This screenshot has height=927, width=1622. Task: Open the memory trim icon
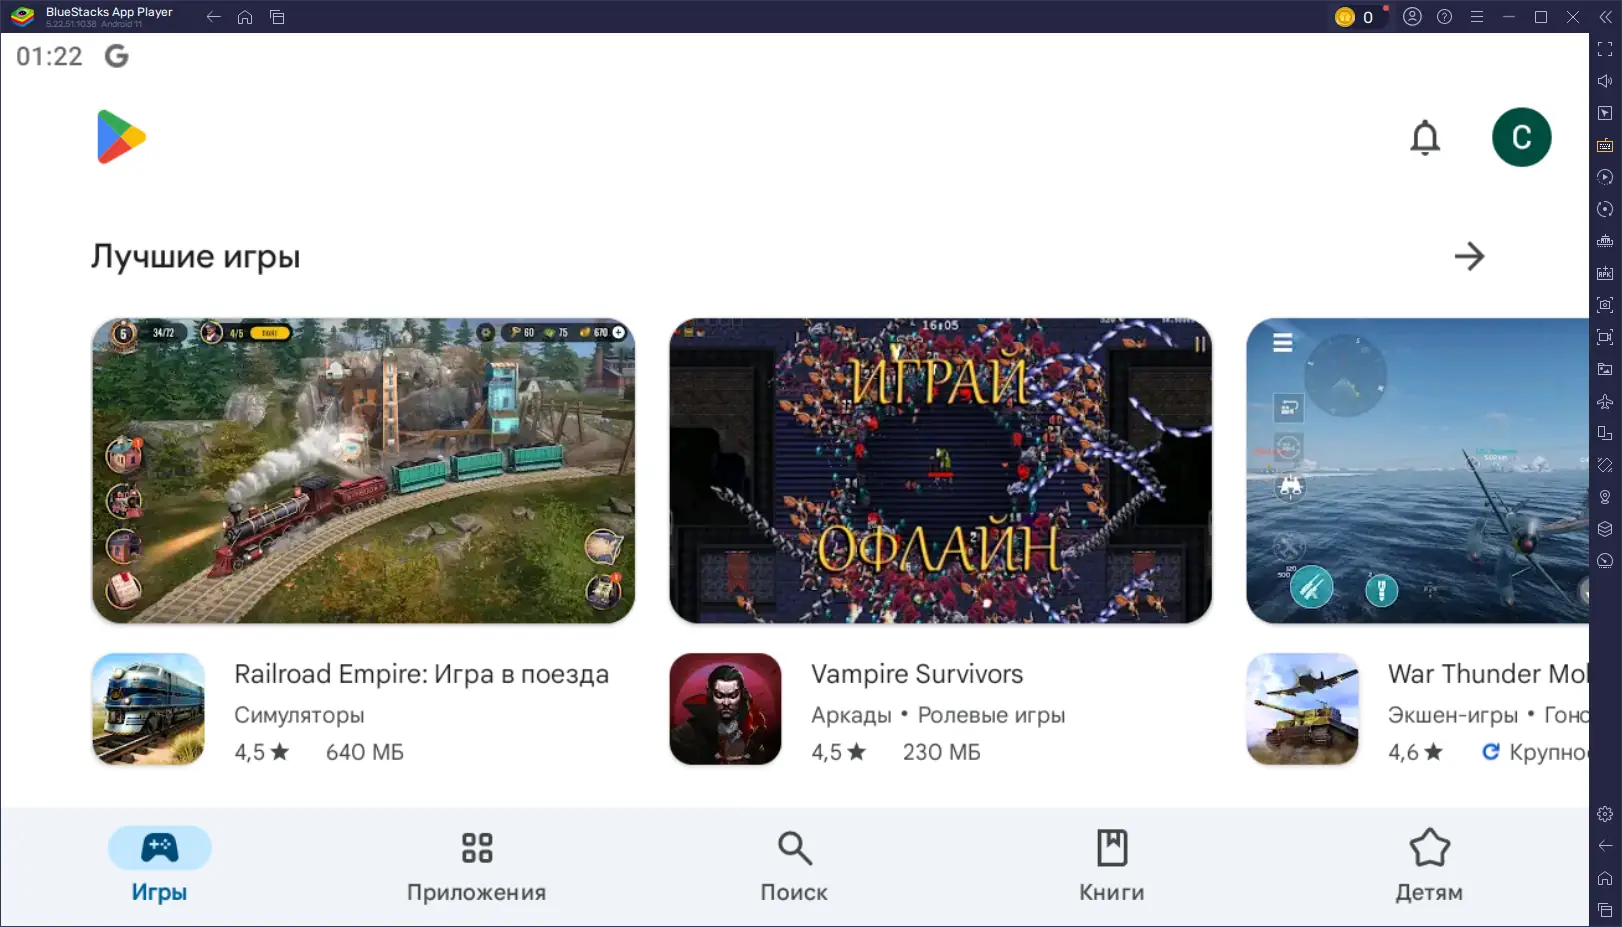click(1605, 241)
